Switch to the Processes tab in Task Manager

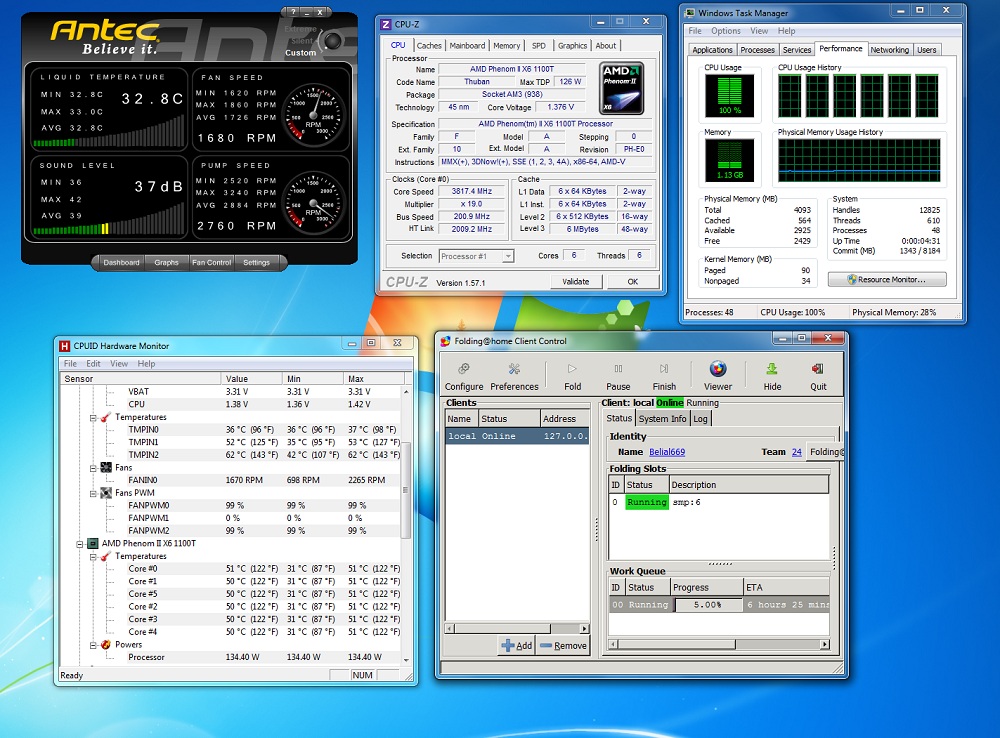[x=757, y=50]
